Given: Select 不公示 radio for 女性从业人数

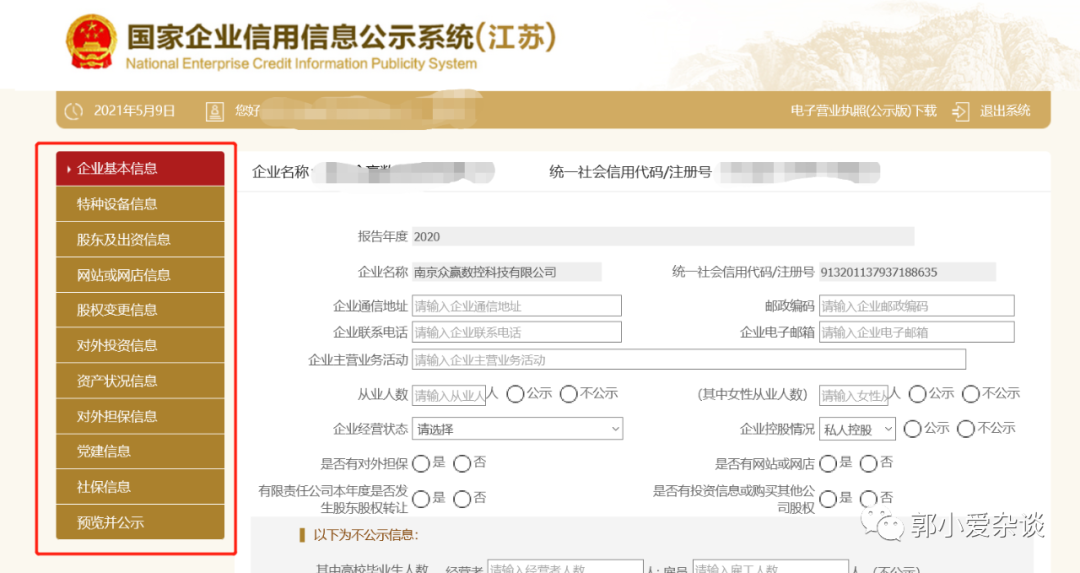Looking at the screenshot, I should click(x=970, y=394).
